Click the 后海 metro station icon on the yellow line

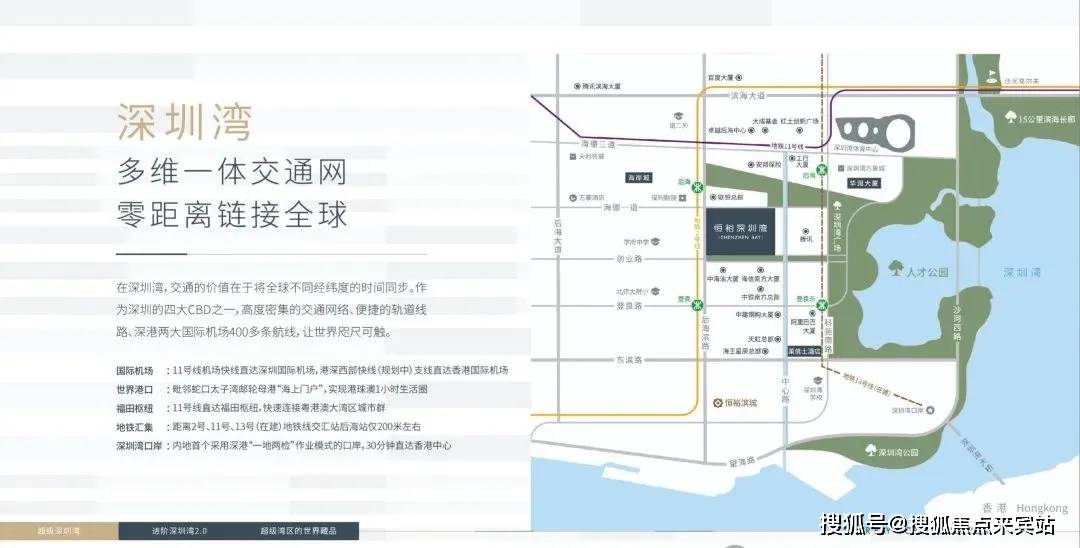pyautogui.click(x=700, y=186)
